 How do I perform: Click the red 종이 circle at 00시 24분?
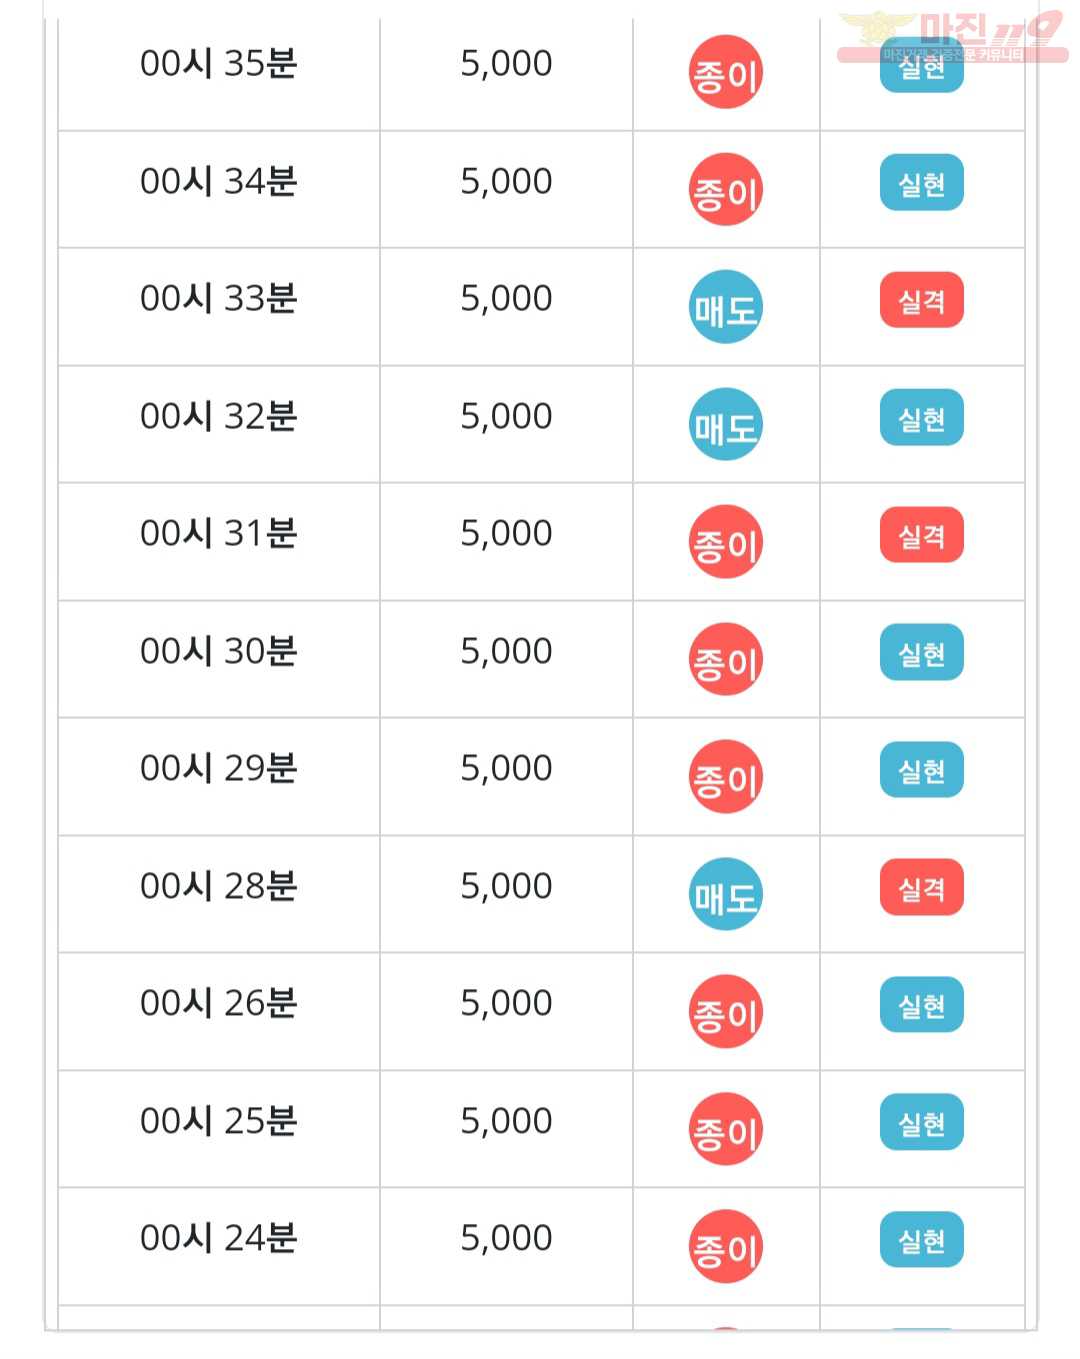coord(726,1246)
